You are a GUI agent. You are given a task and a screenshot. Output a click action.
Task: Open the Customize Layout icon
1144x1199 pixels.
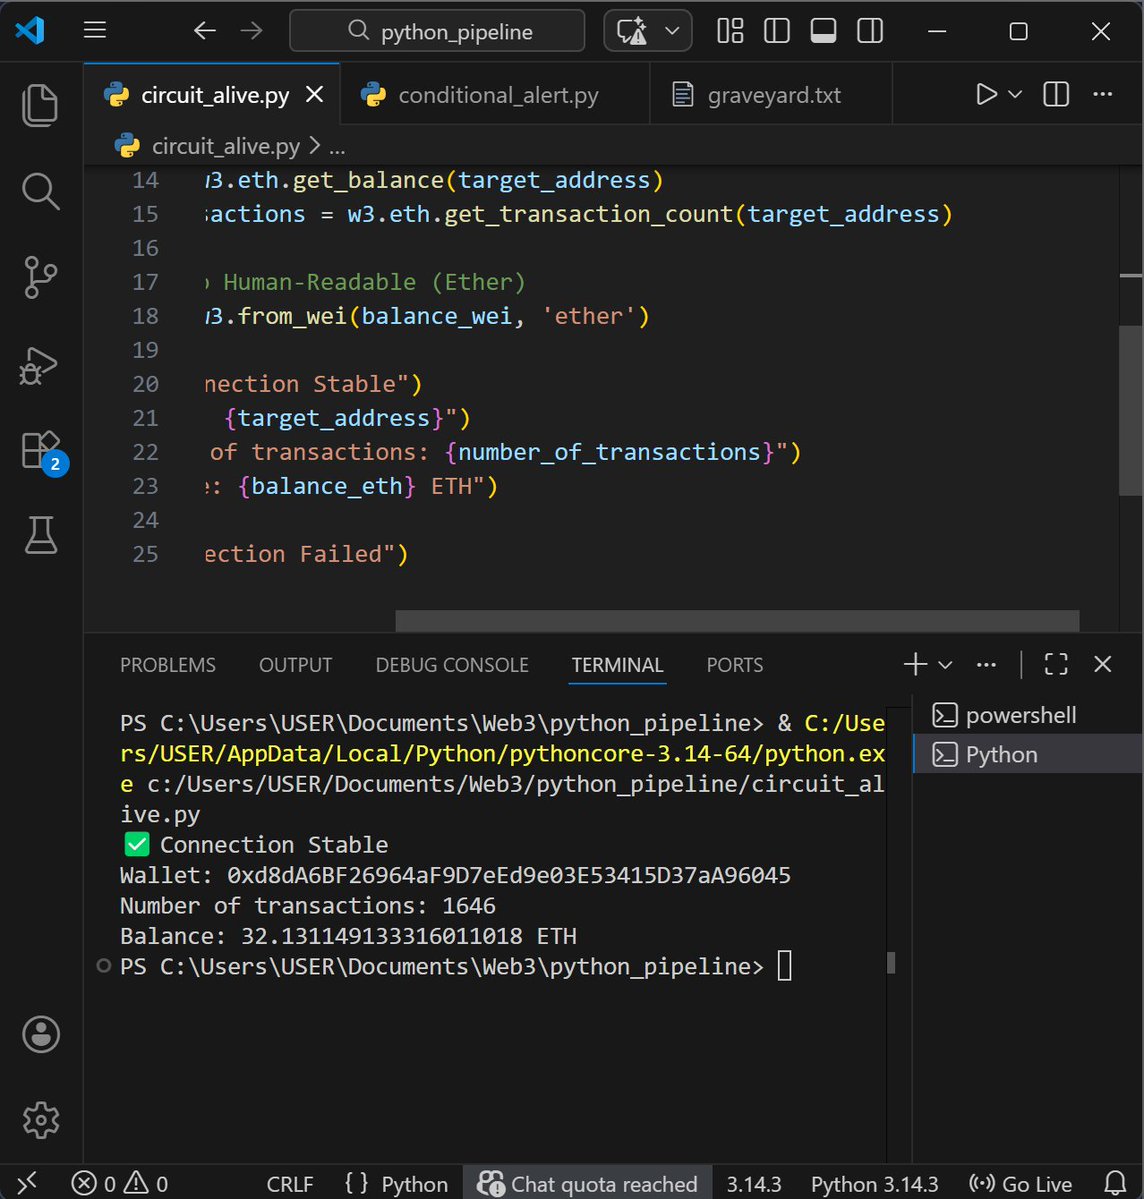click(x=730, y=31)
